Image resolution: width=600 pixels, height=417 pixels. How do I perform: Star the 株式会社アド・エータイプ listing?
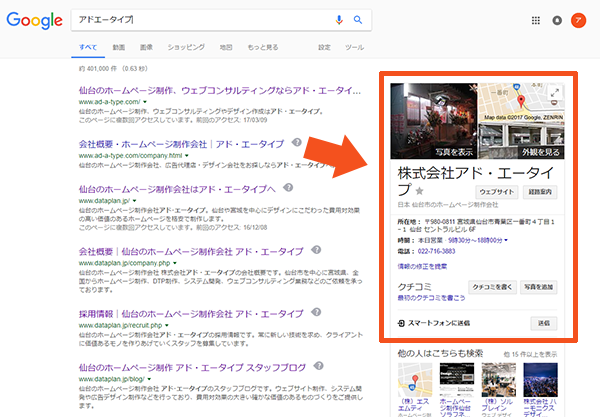point(419,191)
